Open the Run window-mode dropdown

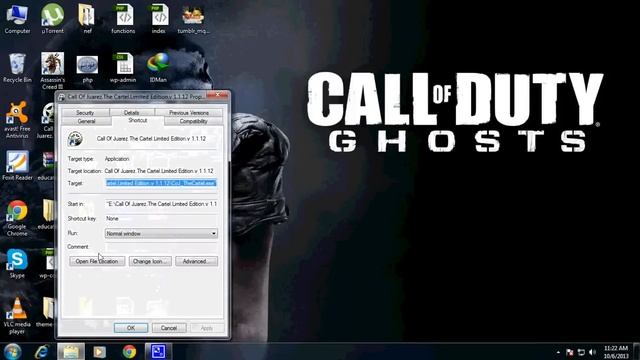pyautogui.click(x=161, y=233)
